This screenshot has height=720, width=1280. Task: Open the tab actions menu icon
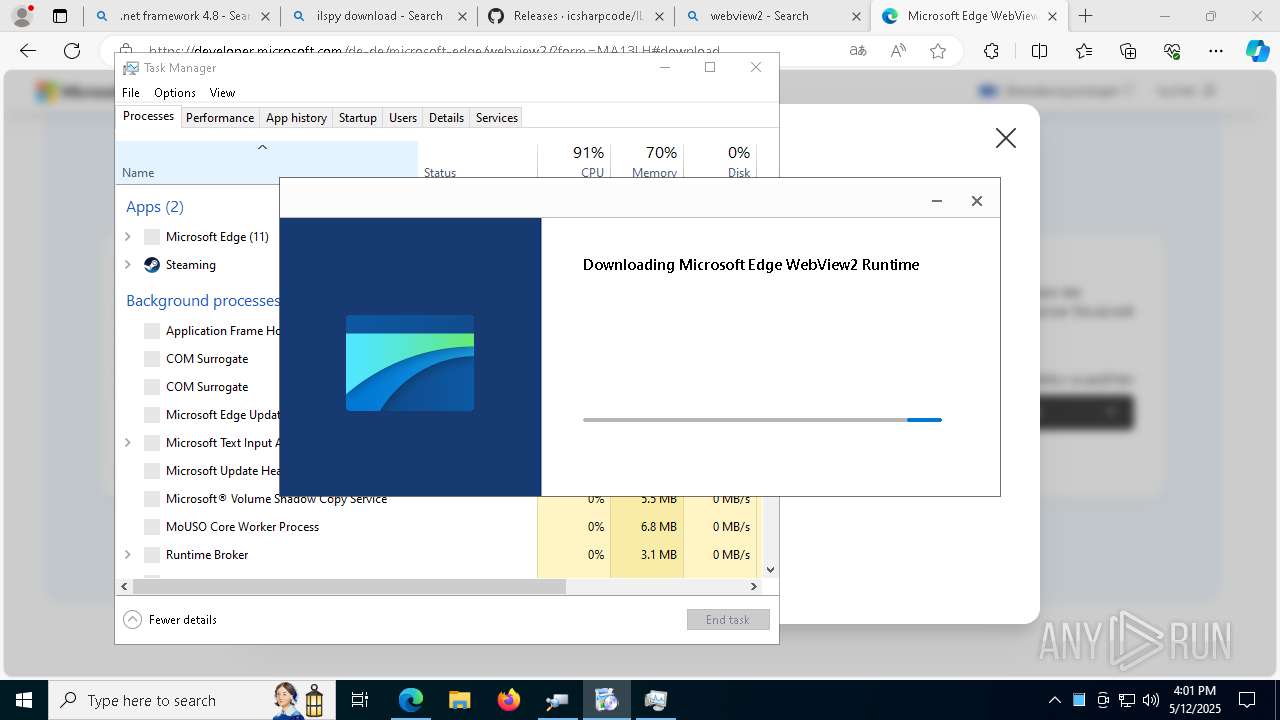click(x=60, y=16)
